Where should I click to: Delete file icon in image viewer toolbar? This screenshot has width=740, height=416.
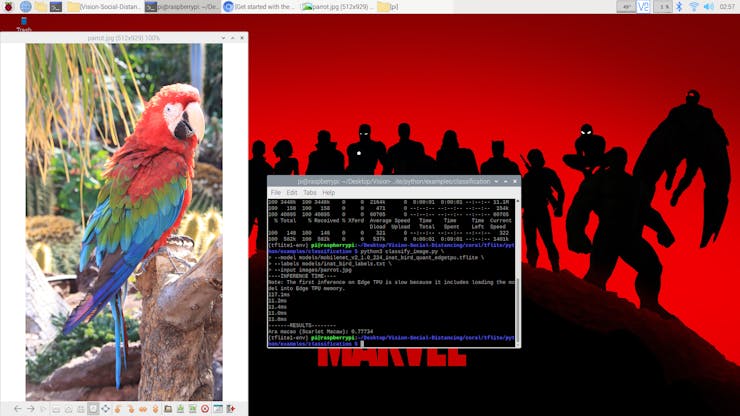(x=205, y=408)
